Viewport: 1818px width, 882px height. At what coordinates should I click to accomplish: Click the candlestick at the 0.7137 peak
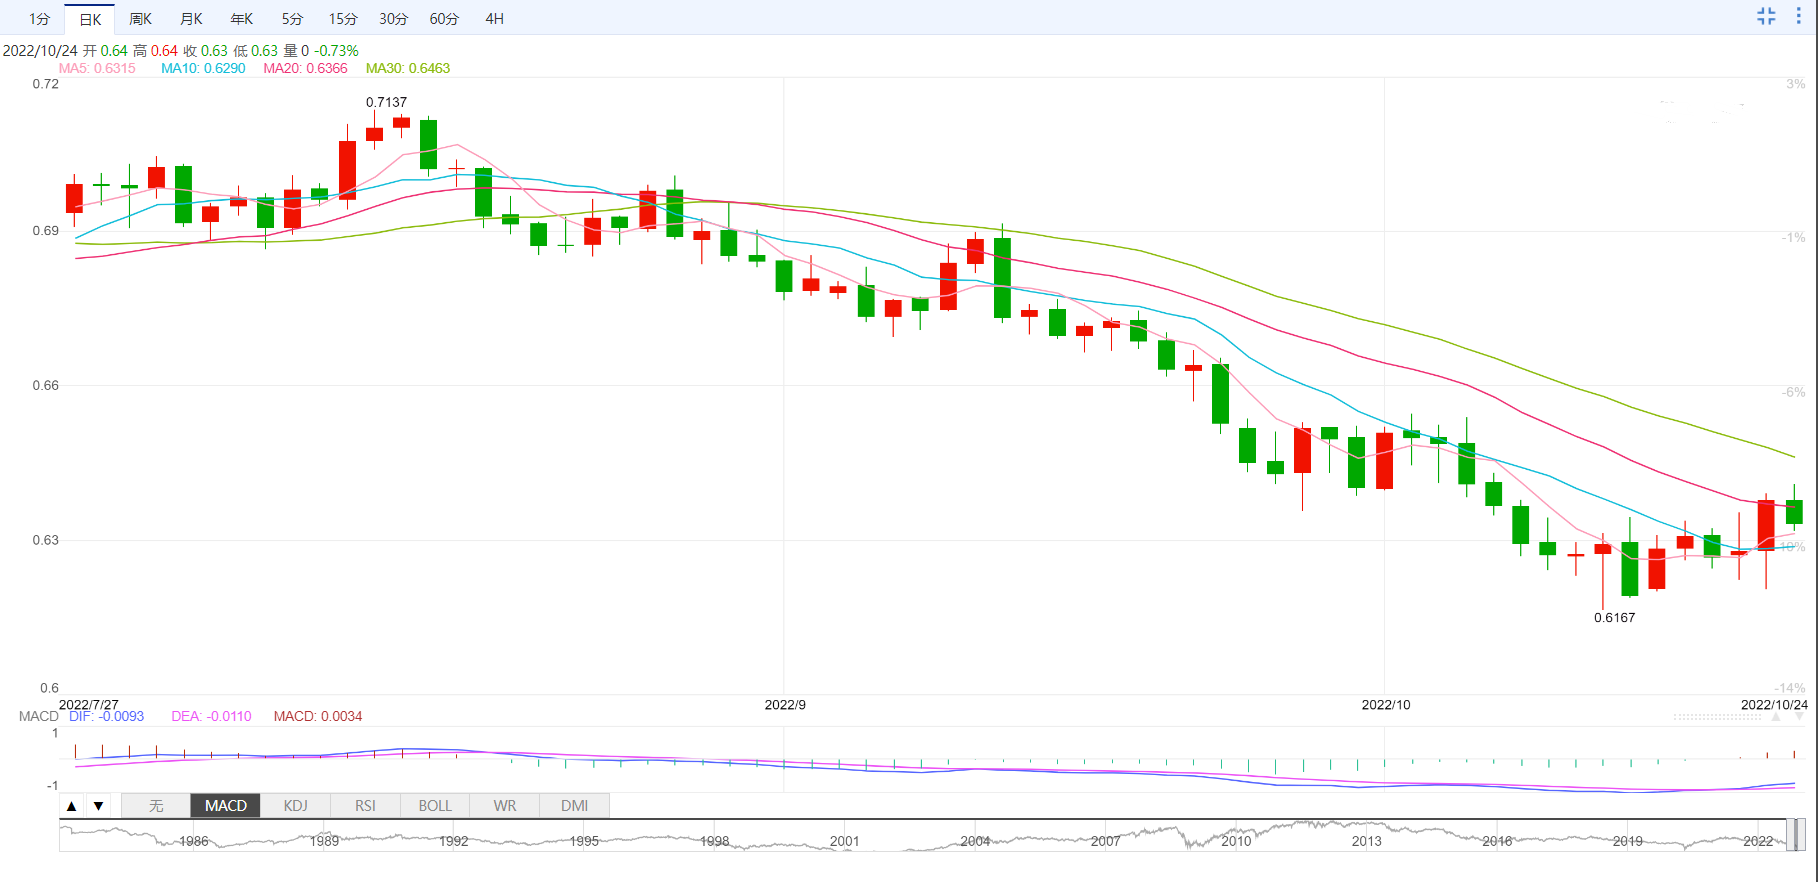(374, 132)
